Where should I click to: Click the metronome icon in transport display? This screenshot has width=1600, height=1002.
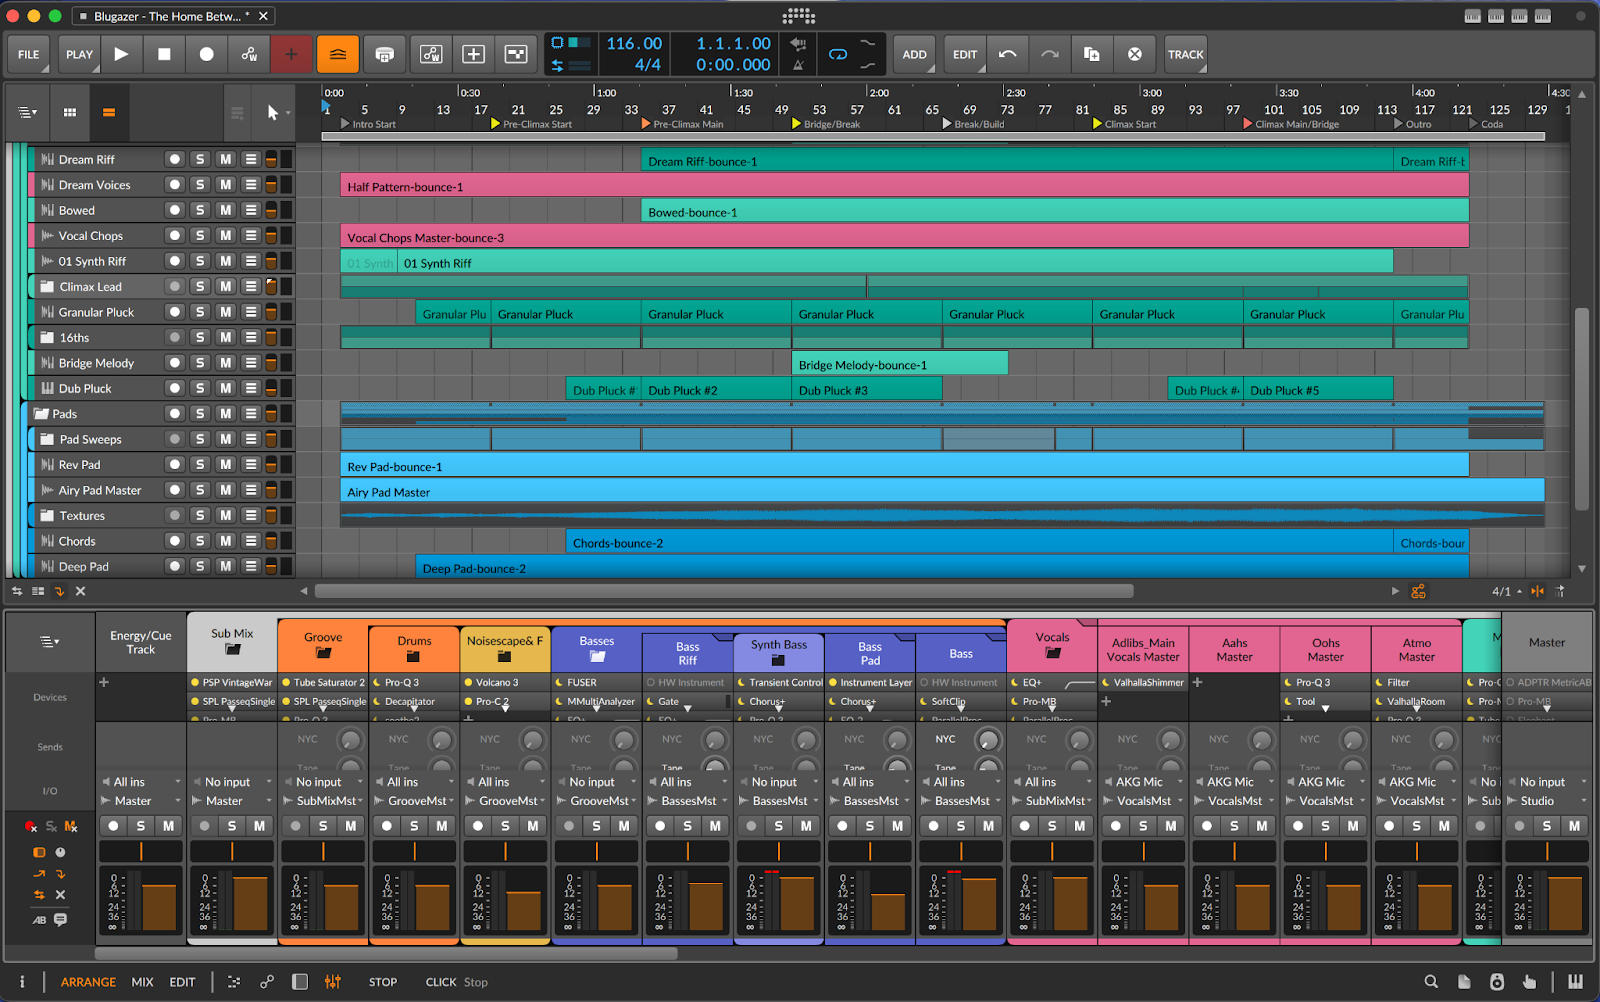798,65
